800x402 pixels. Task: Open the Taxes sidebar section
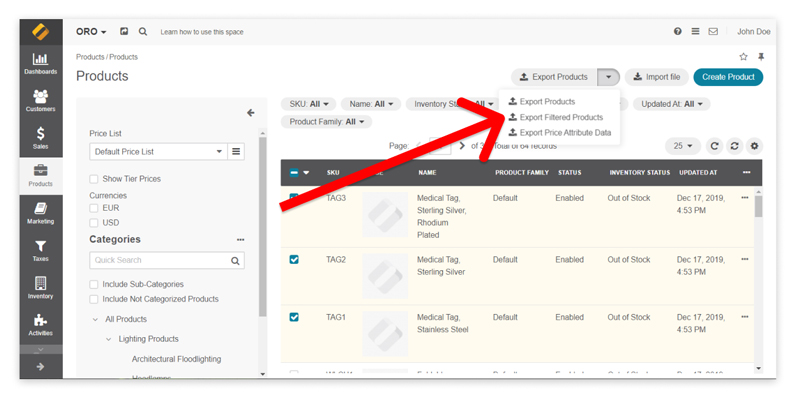(41, 250)
